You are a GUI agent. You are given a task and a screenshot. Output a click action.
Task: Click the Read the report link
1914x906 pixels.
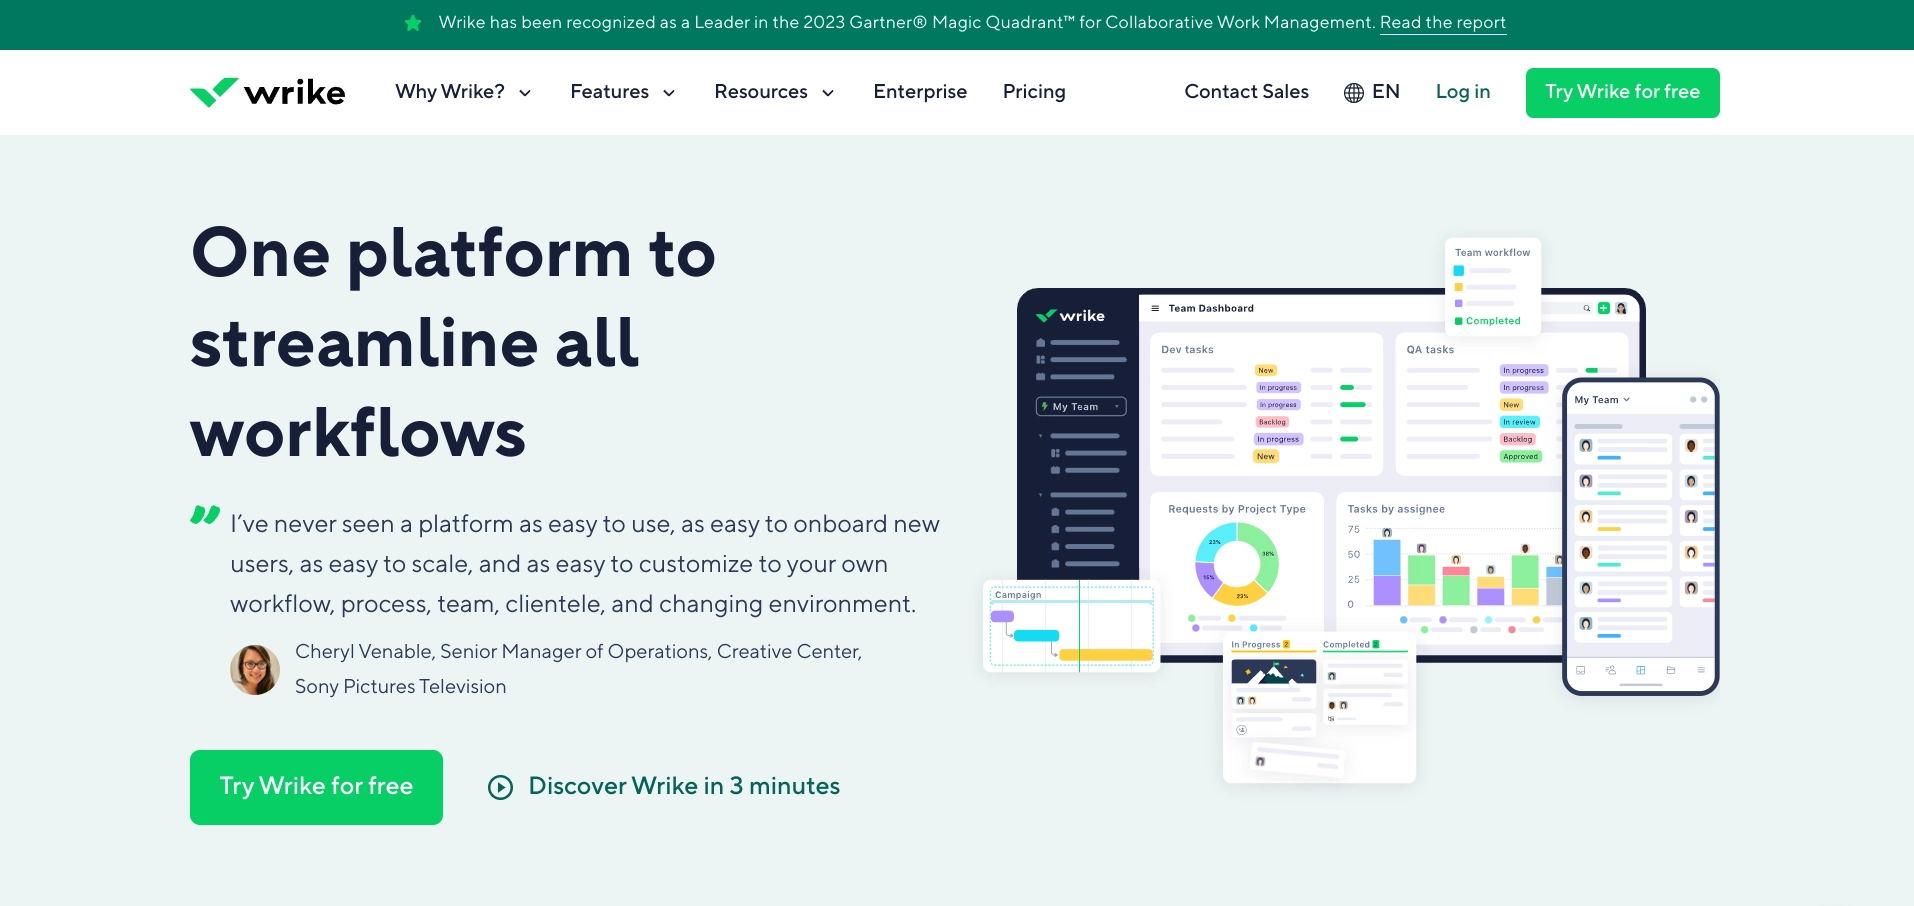pyautogui.click(x=1442, y=23)
